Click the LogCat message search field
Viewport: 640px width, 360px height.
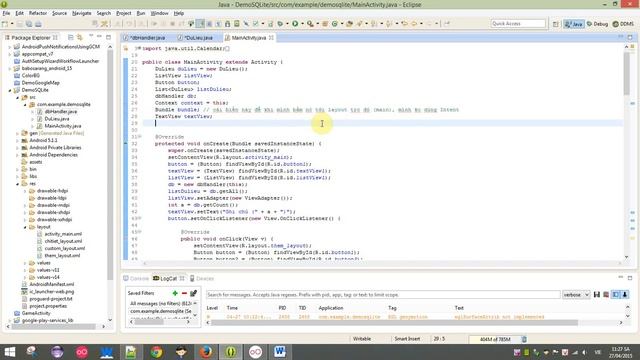pyautogui.click(x=383, y=295)
